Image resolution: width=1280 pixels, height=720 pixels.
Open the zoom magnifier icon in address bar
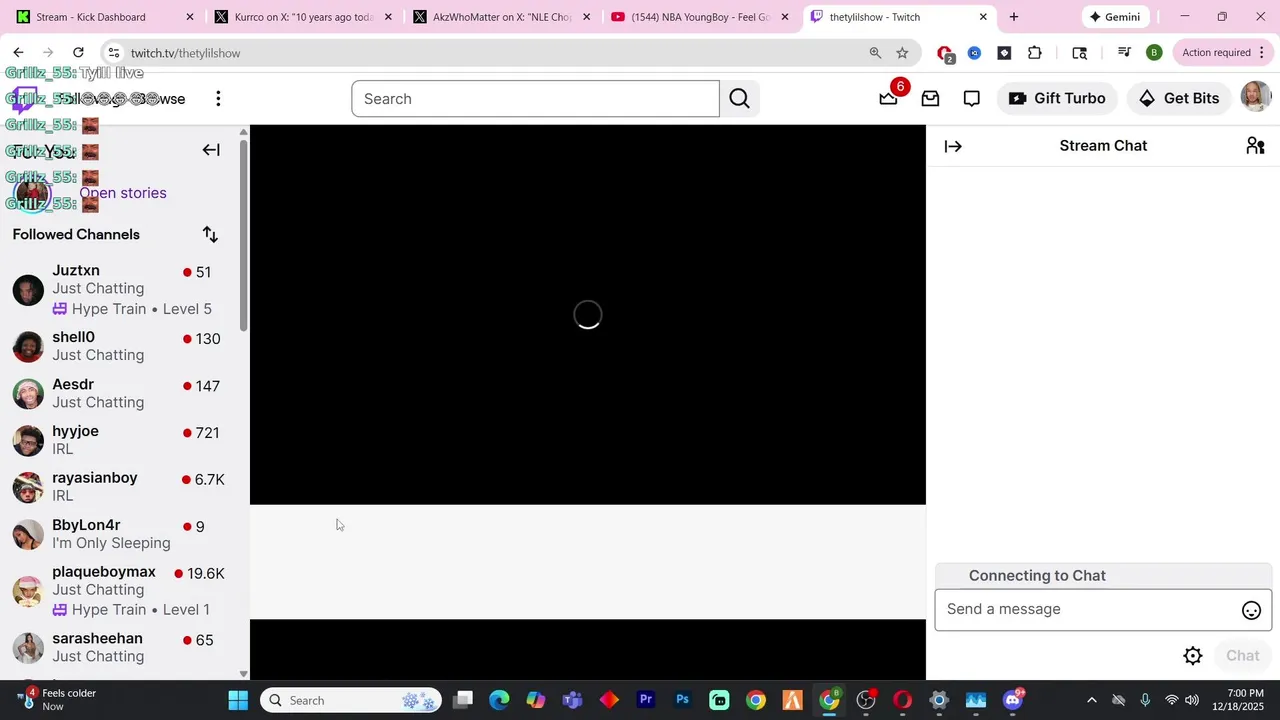[875, 53]
